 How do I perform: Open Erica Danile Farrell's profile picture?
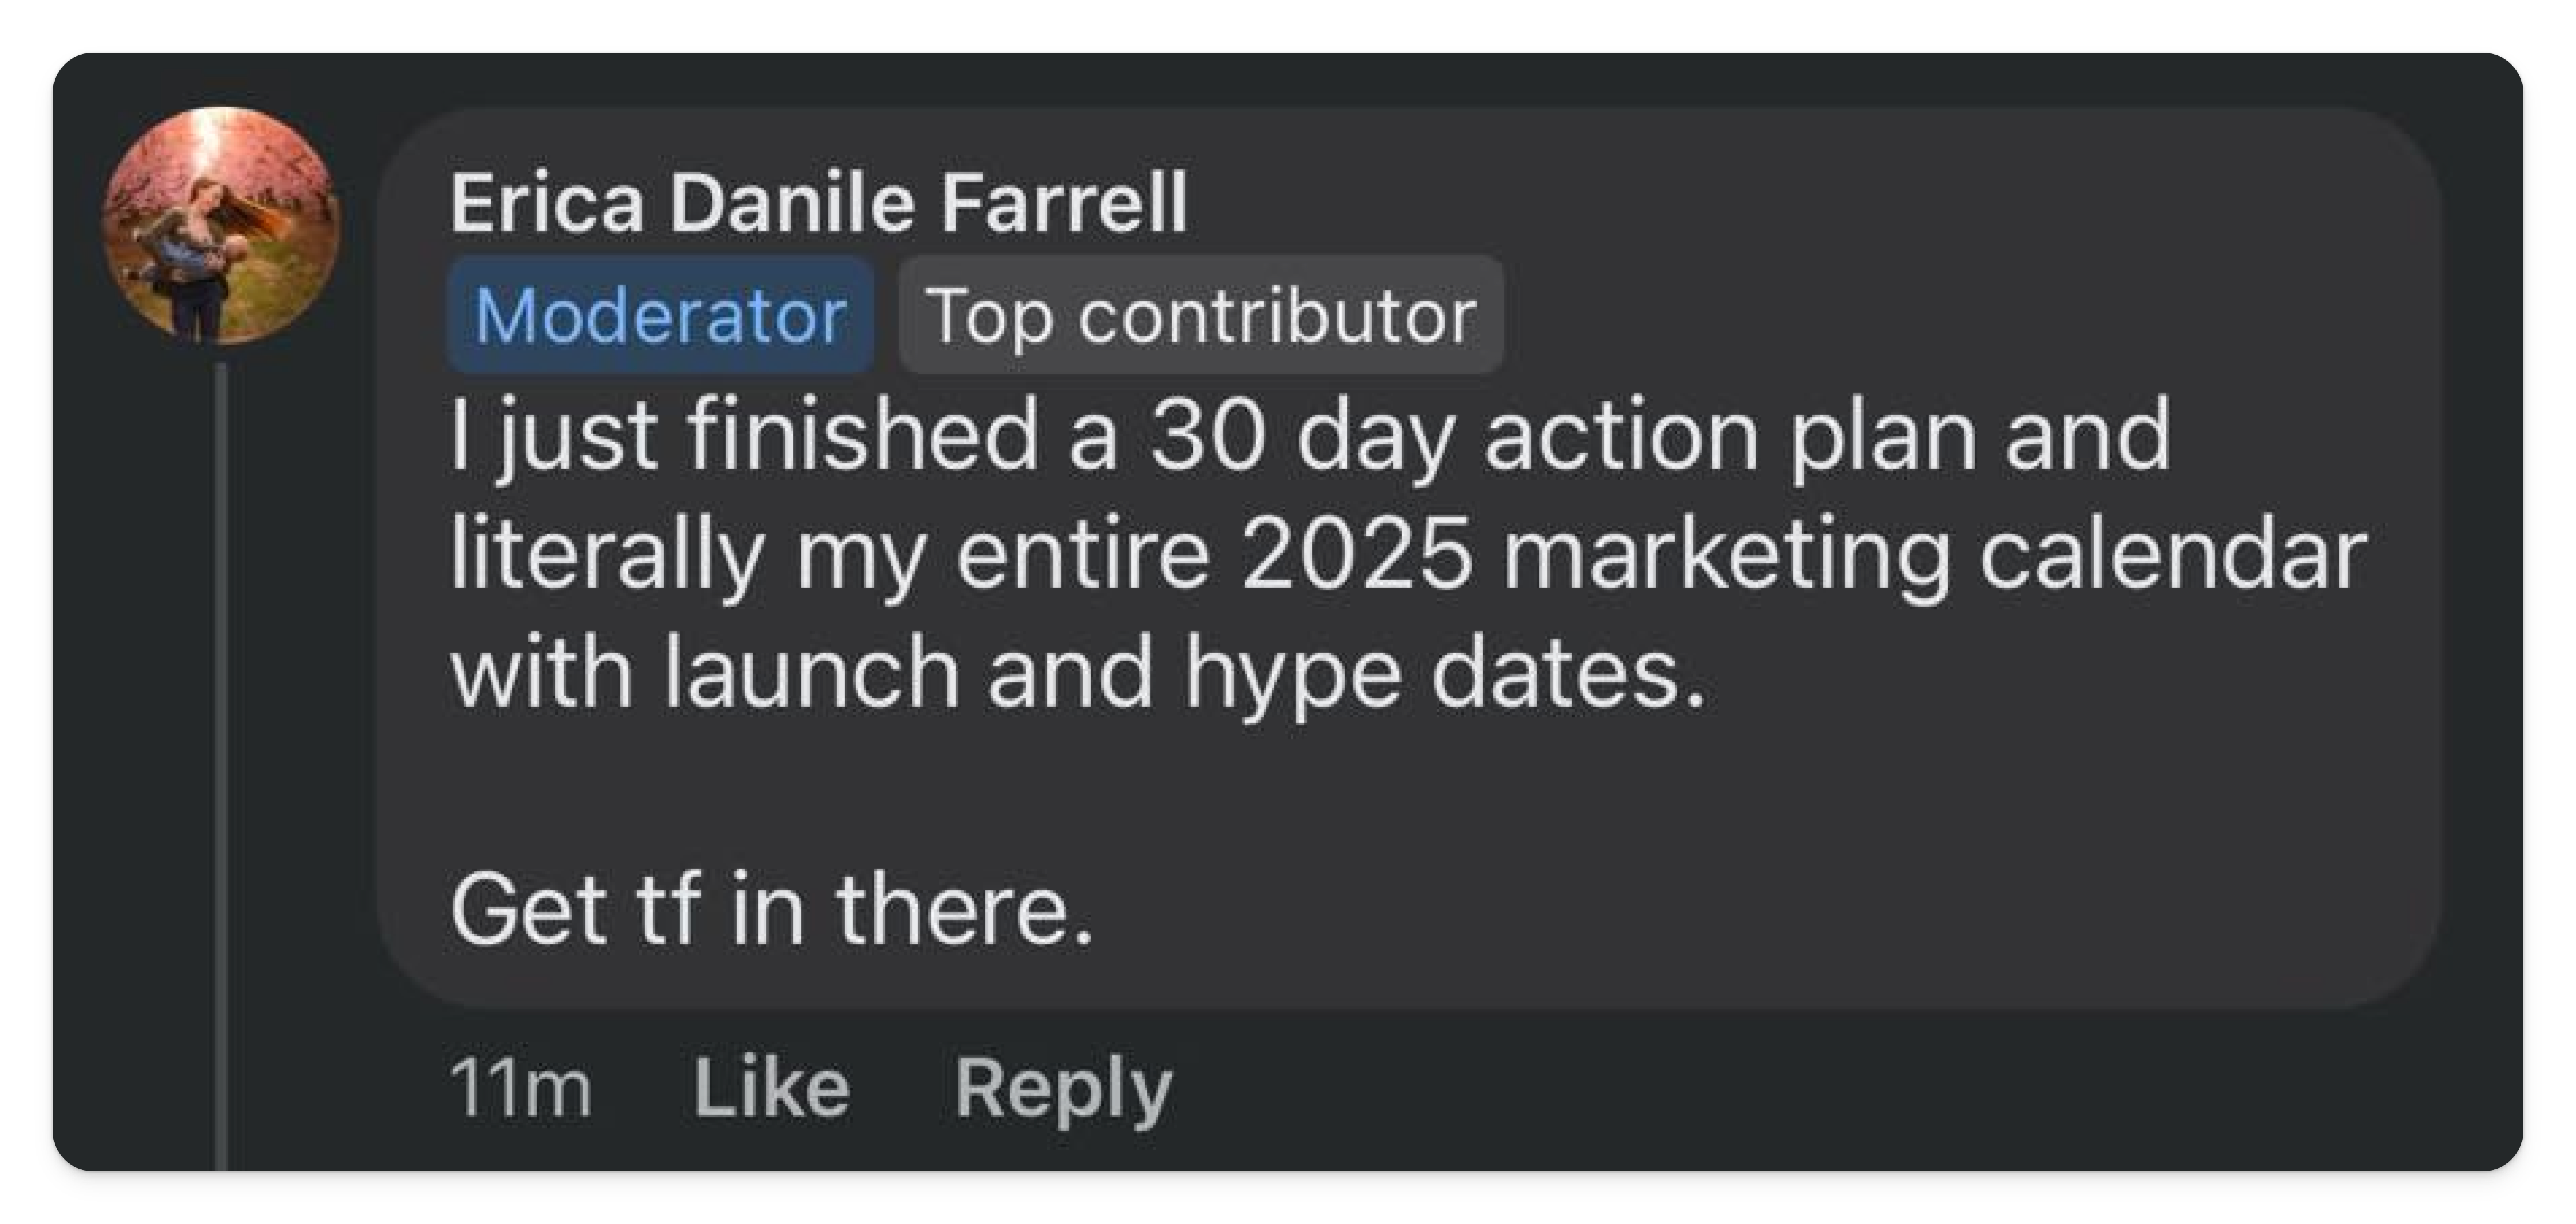(221, 226)
